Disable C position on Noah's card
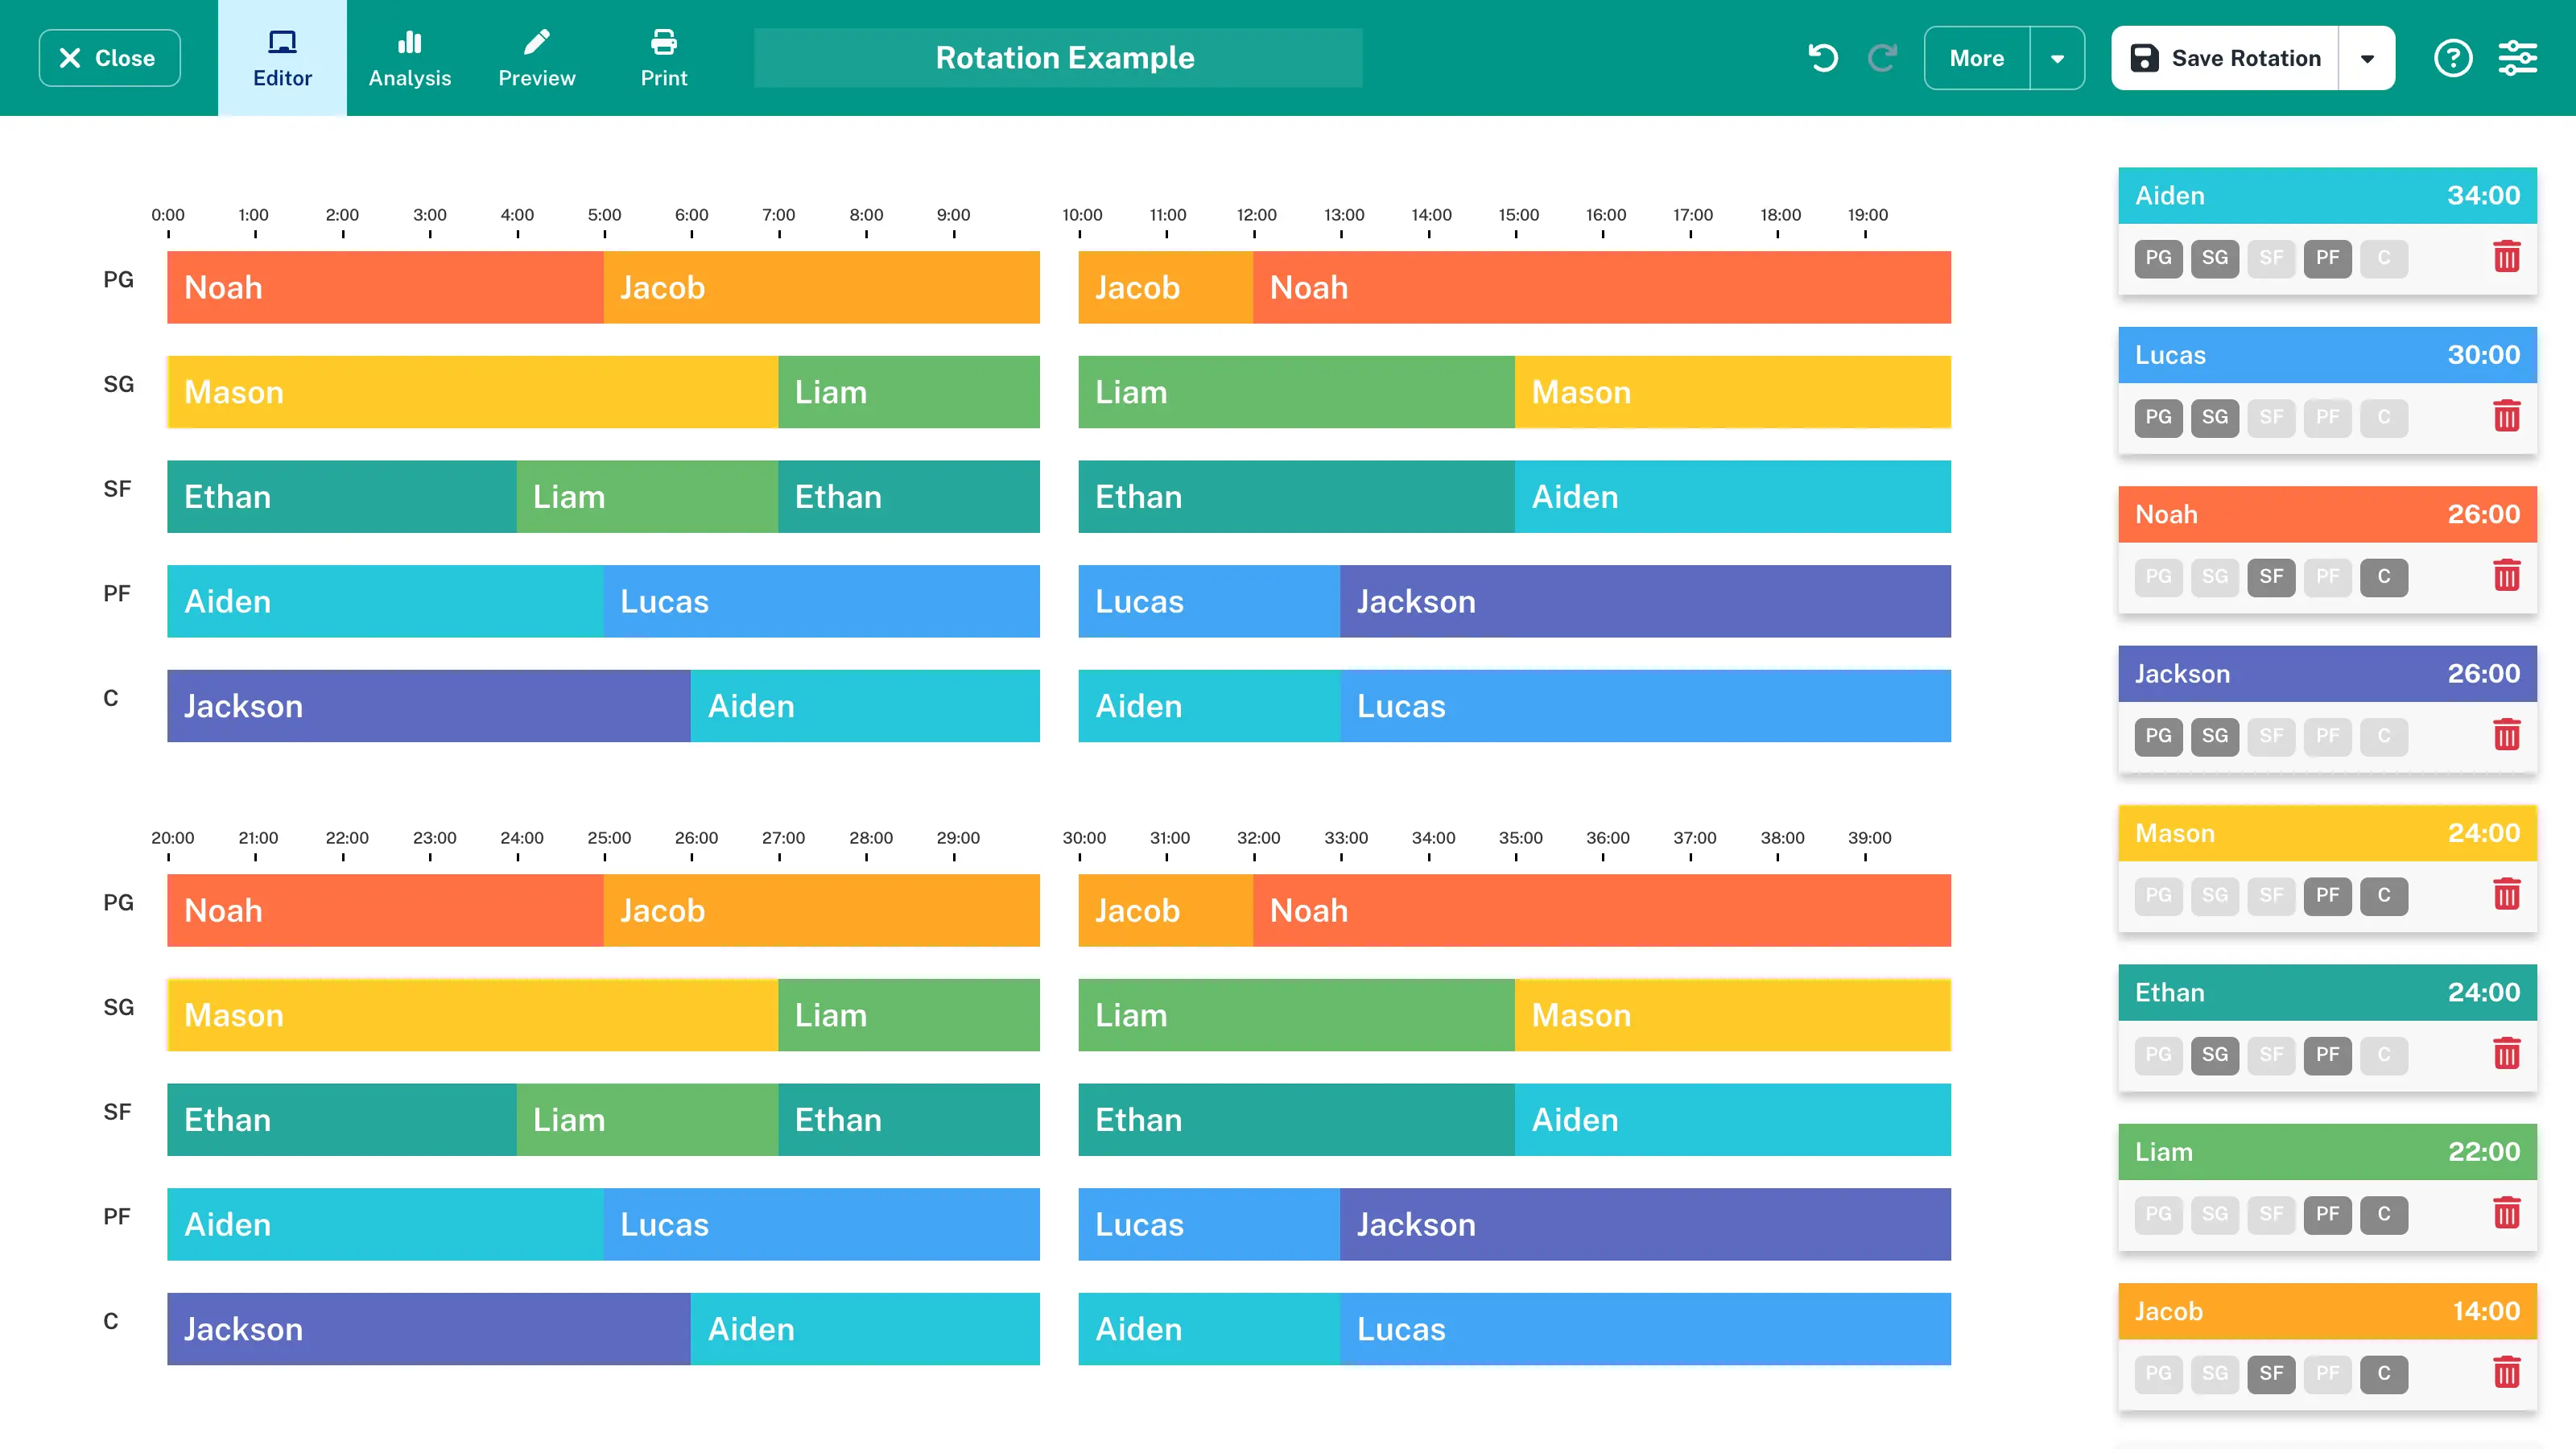This screenshot has width=2576, height=1449. pyautogui.click(x=2384, y=577)
